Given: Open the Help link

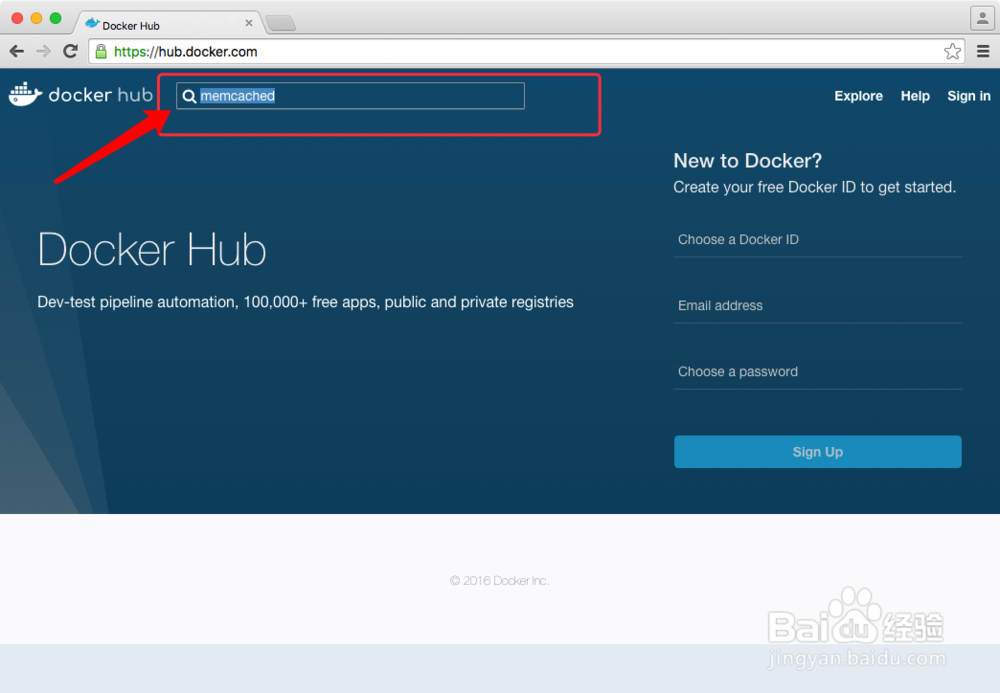Looking at the screenshot, I should pos(915,96).
